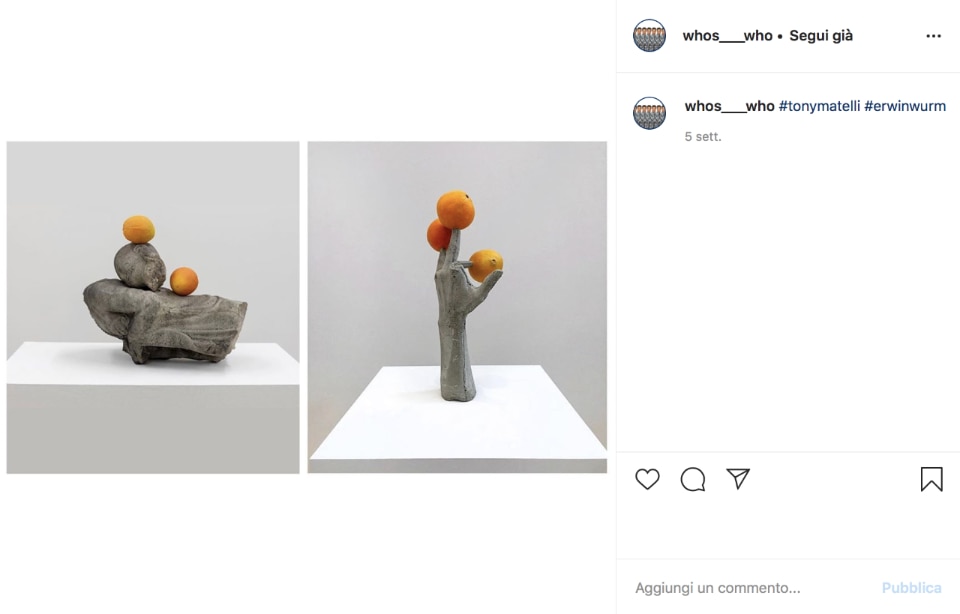Click the top orange on concrete hand
This screenshot has height=614, width=960.
(x=456, y=210)
